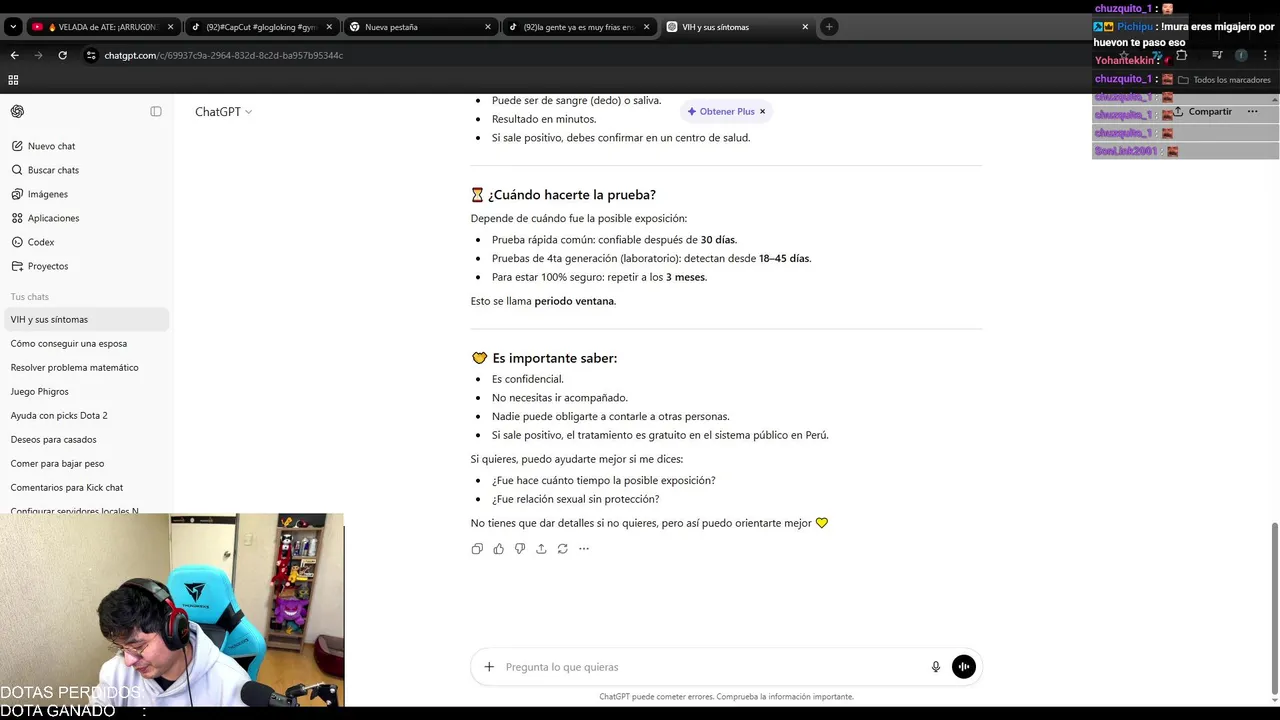The height and width of the screenshot is (720, 1280).
Task: Open the site info icon beside the URL
Action: [91, 55]
